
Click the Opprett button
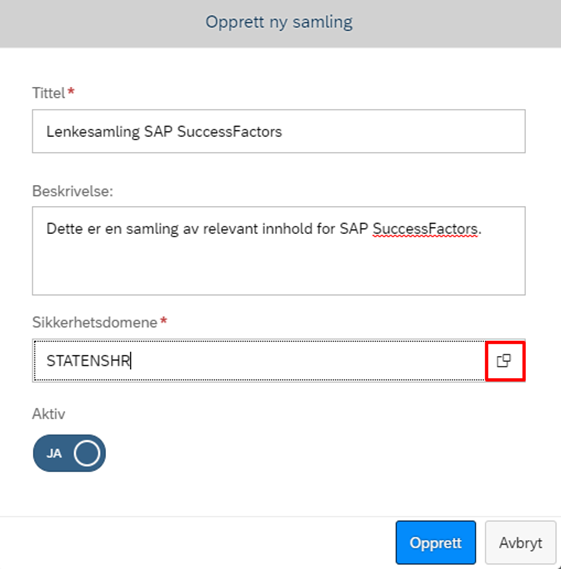(435, 543)
